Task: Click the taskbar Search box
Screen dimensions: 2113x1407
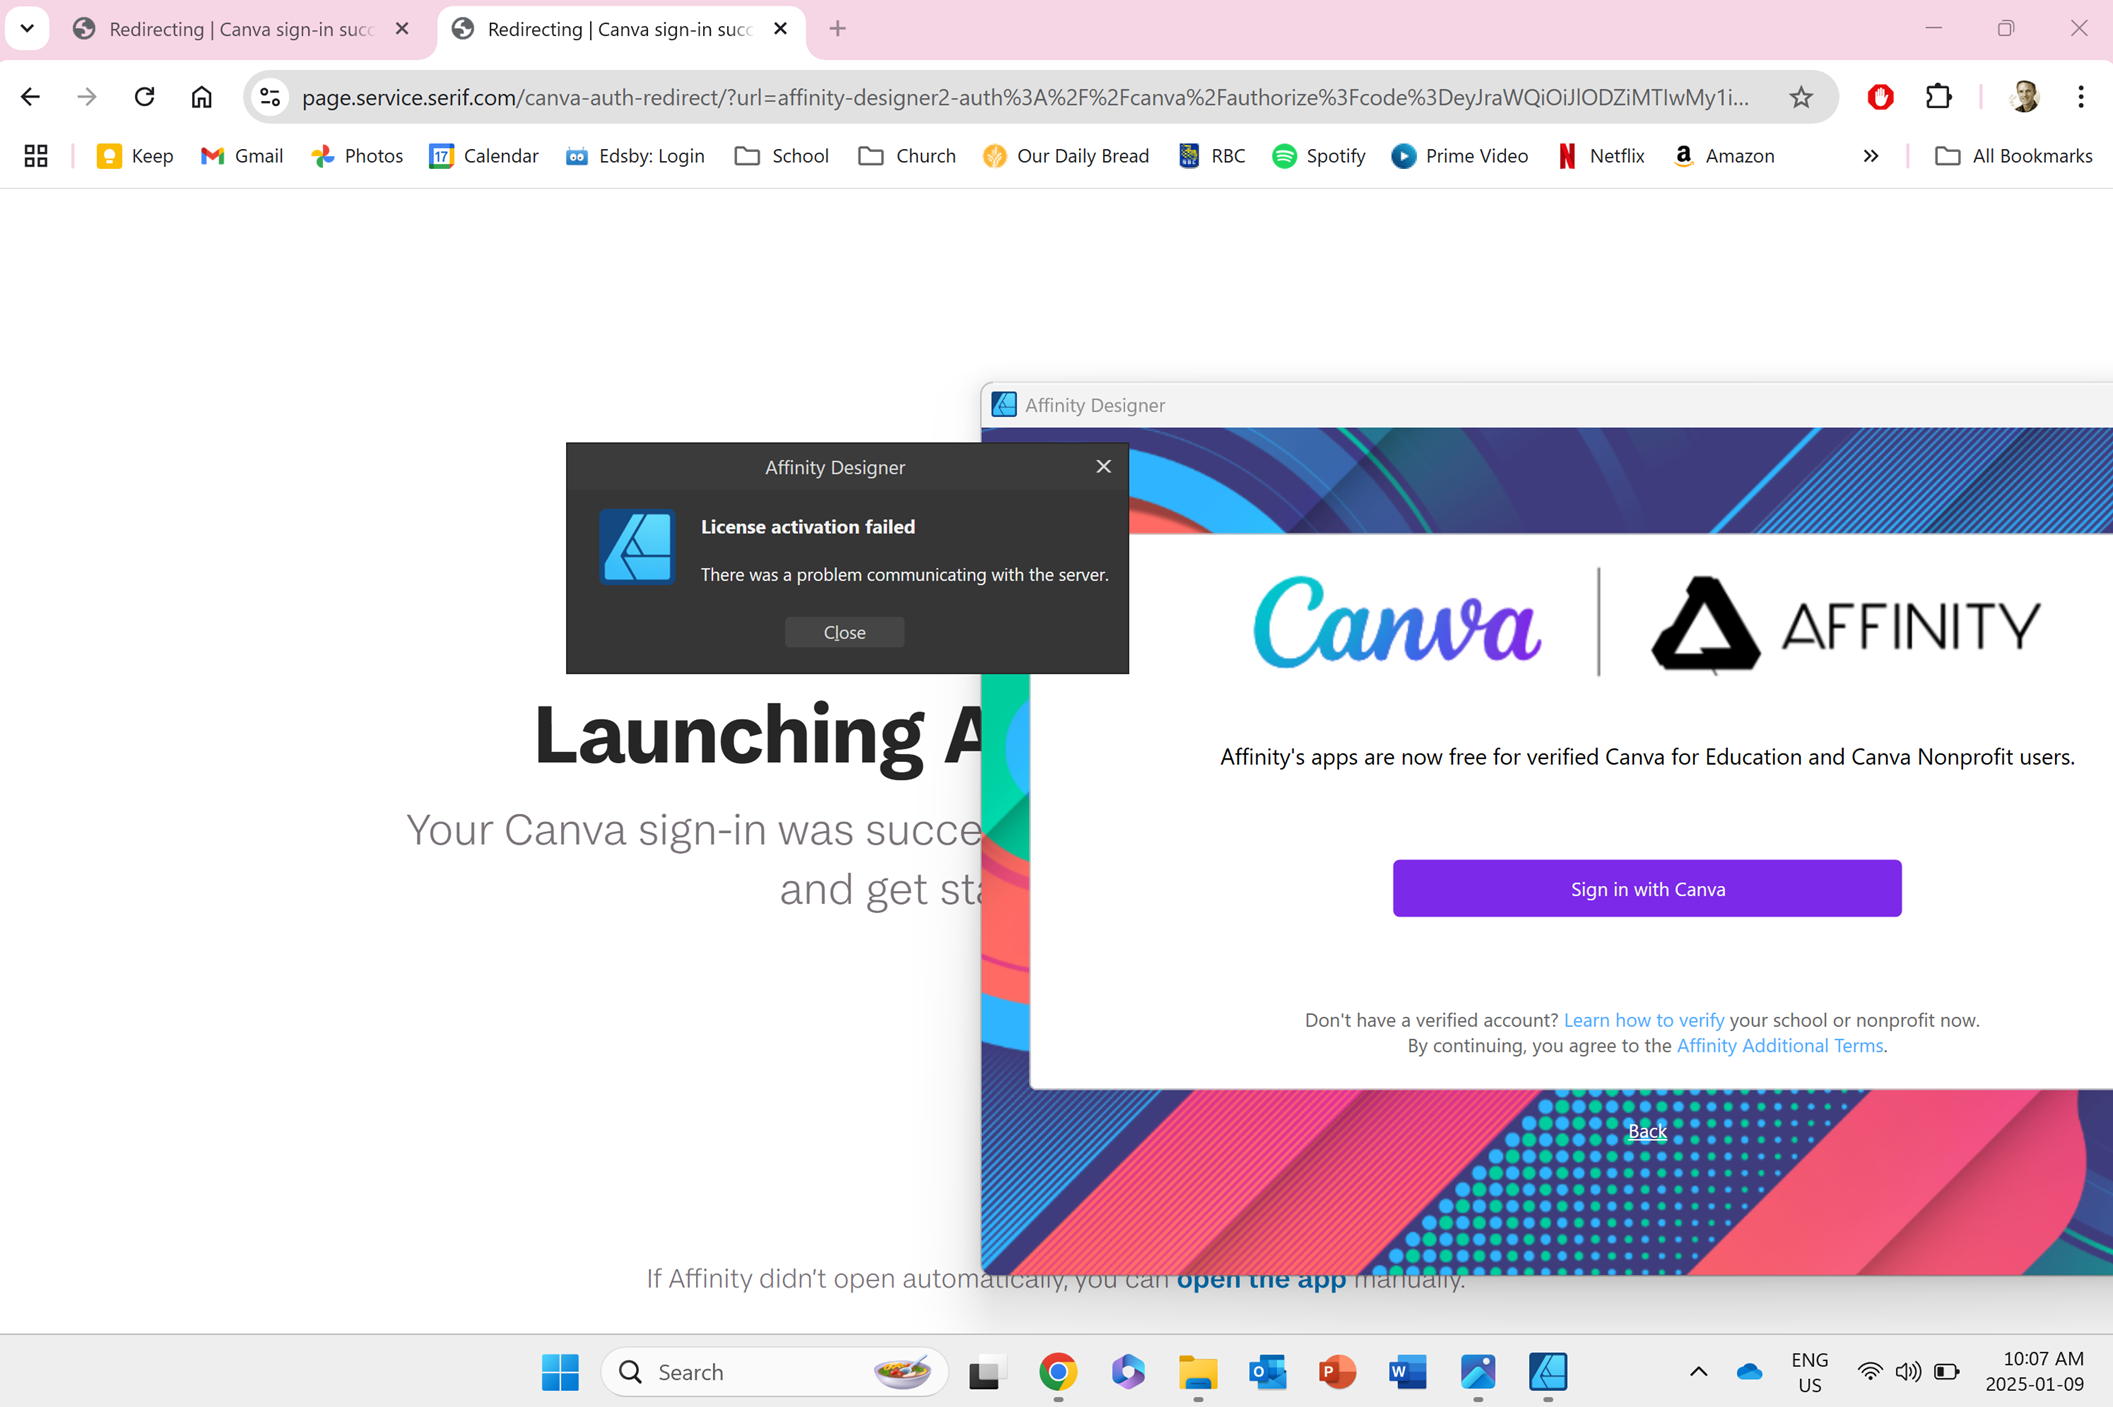Action: (x=774, y=1372)
